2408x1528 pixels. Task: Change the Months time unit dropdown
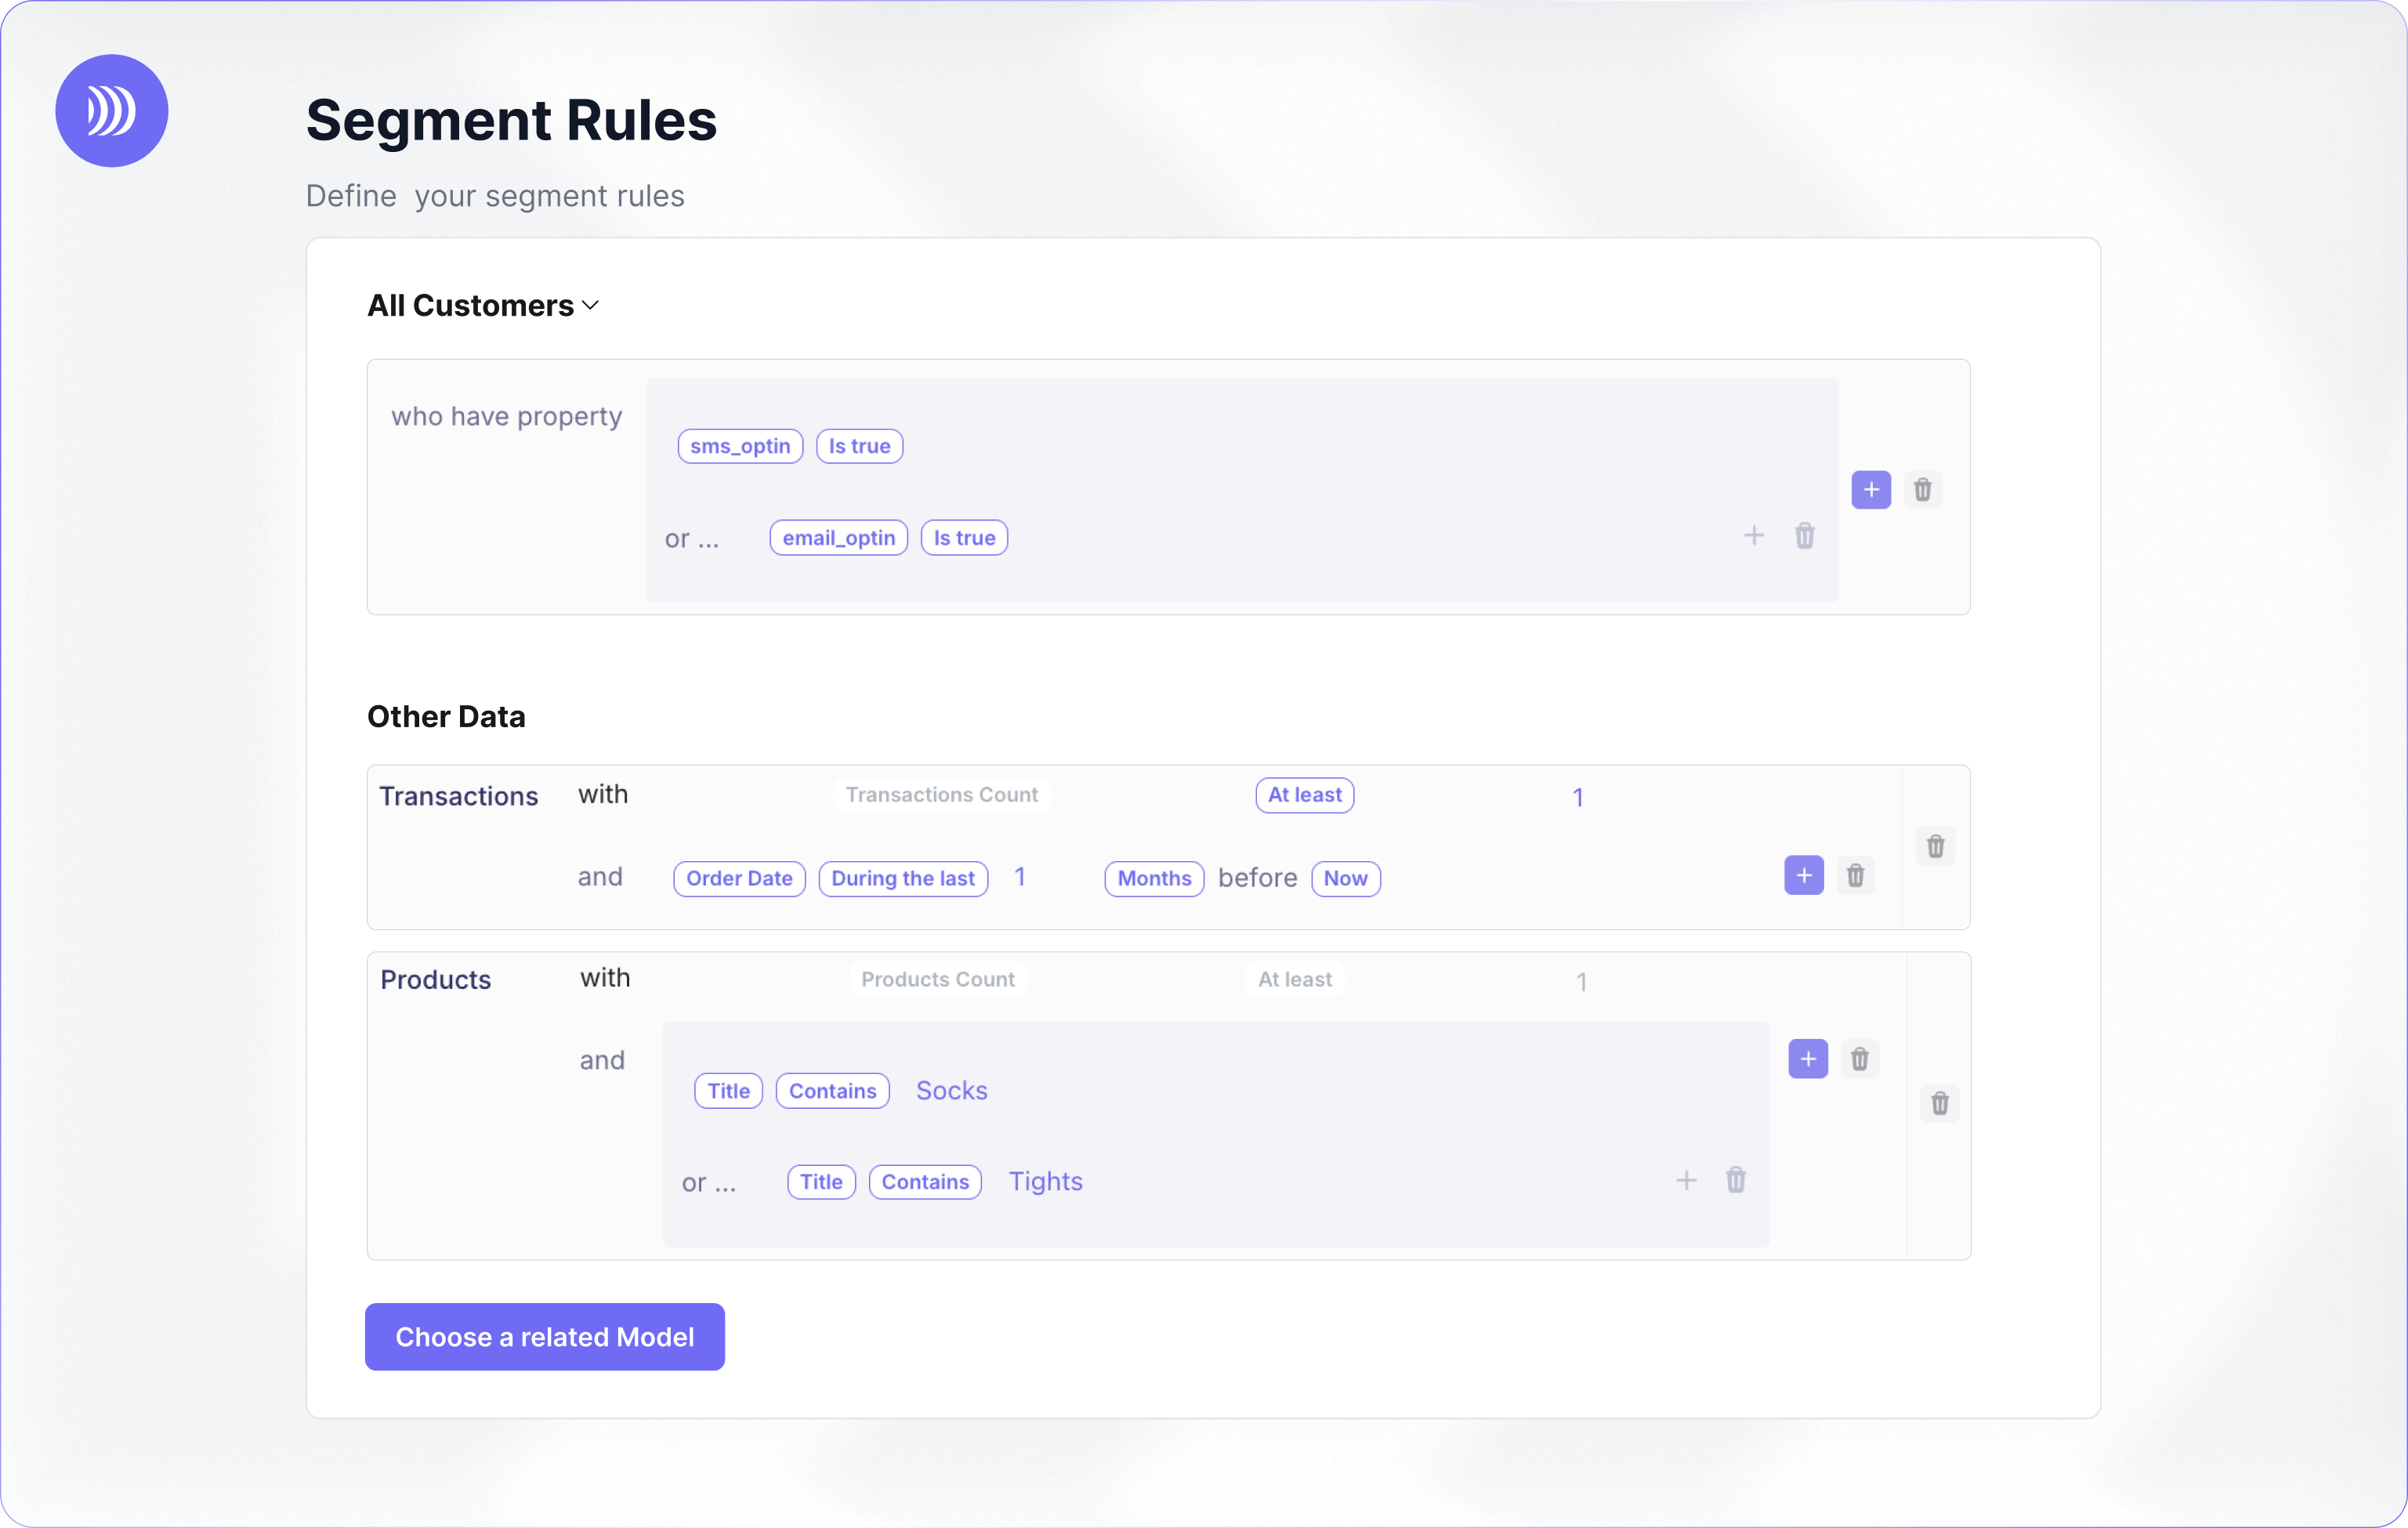1153,879
